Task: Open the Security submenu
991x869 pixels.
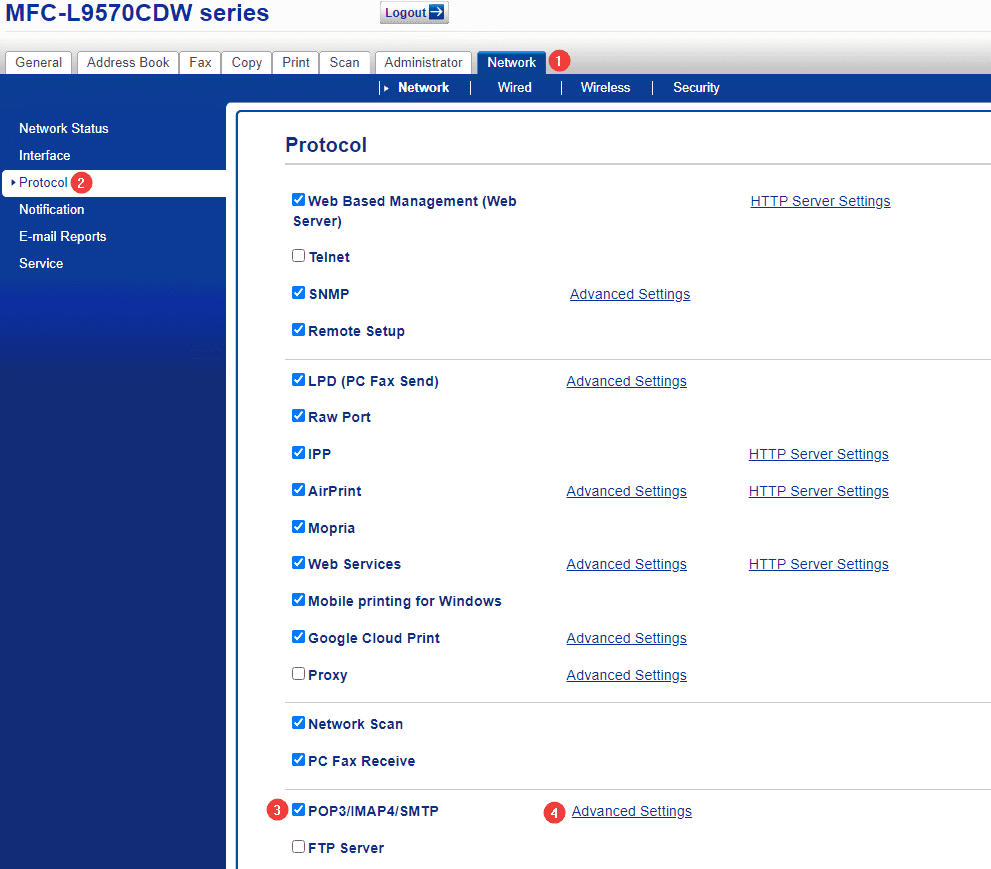Action: [x=696, y=88]
